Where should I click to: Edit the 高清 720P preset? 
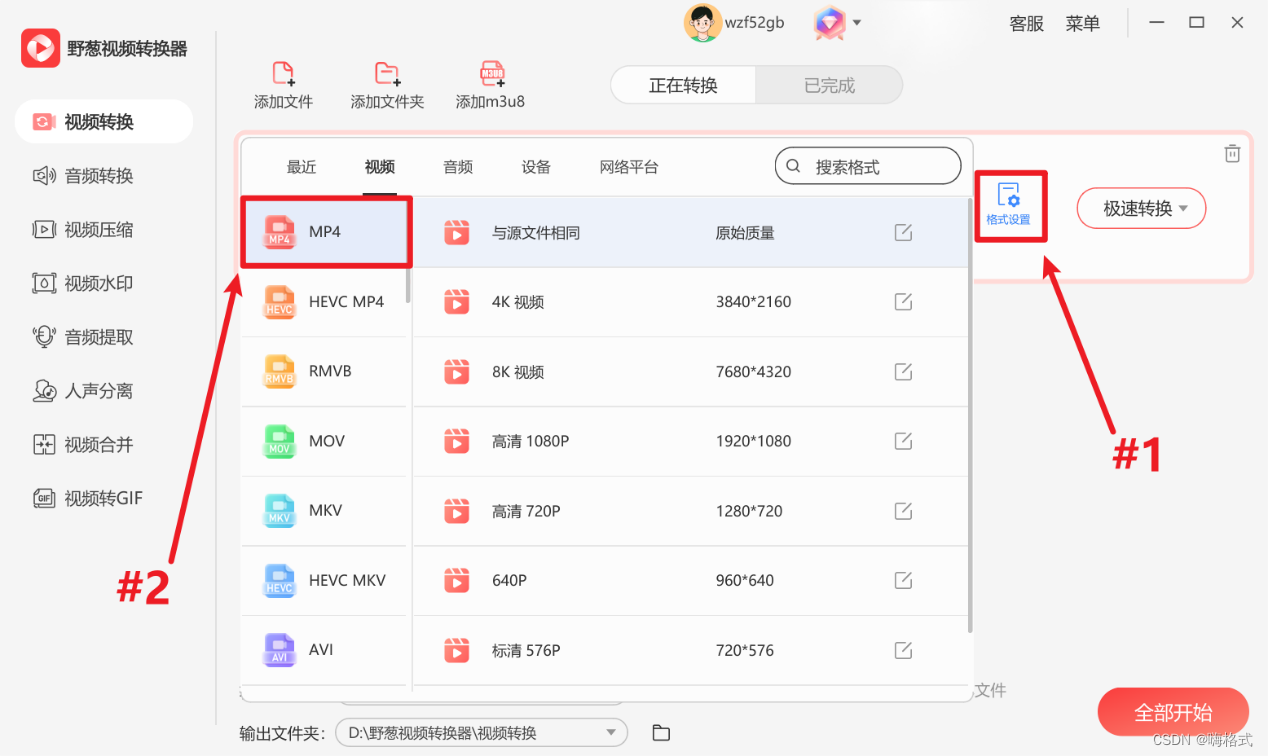point(903,511)
